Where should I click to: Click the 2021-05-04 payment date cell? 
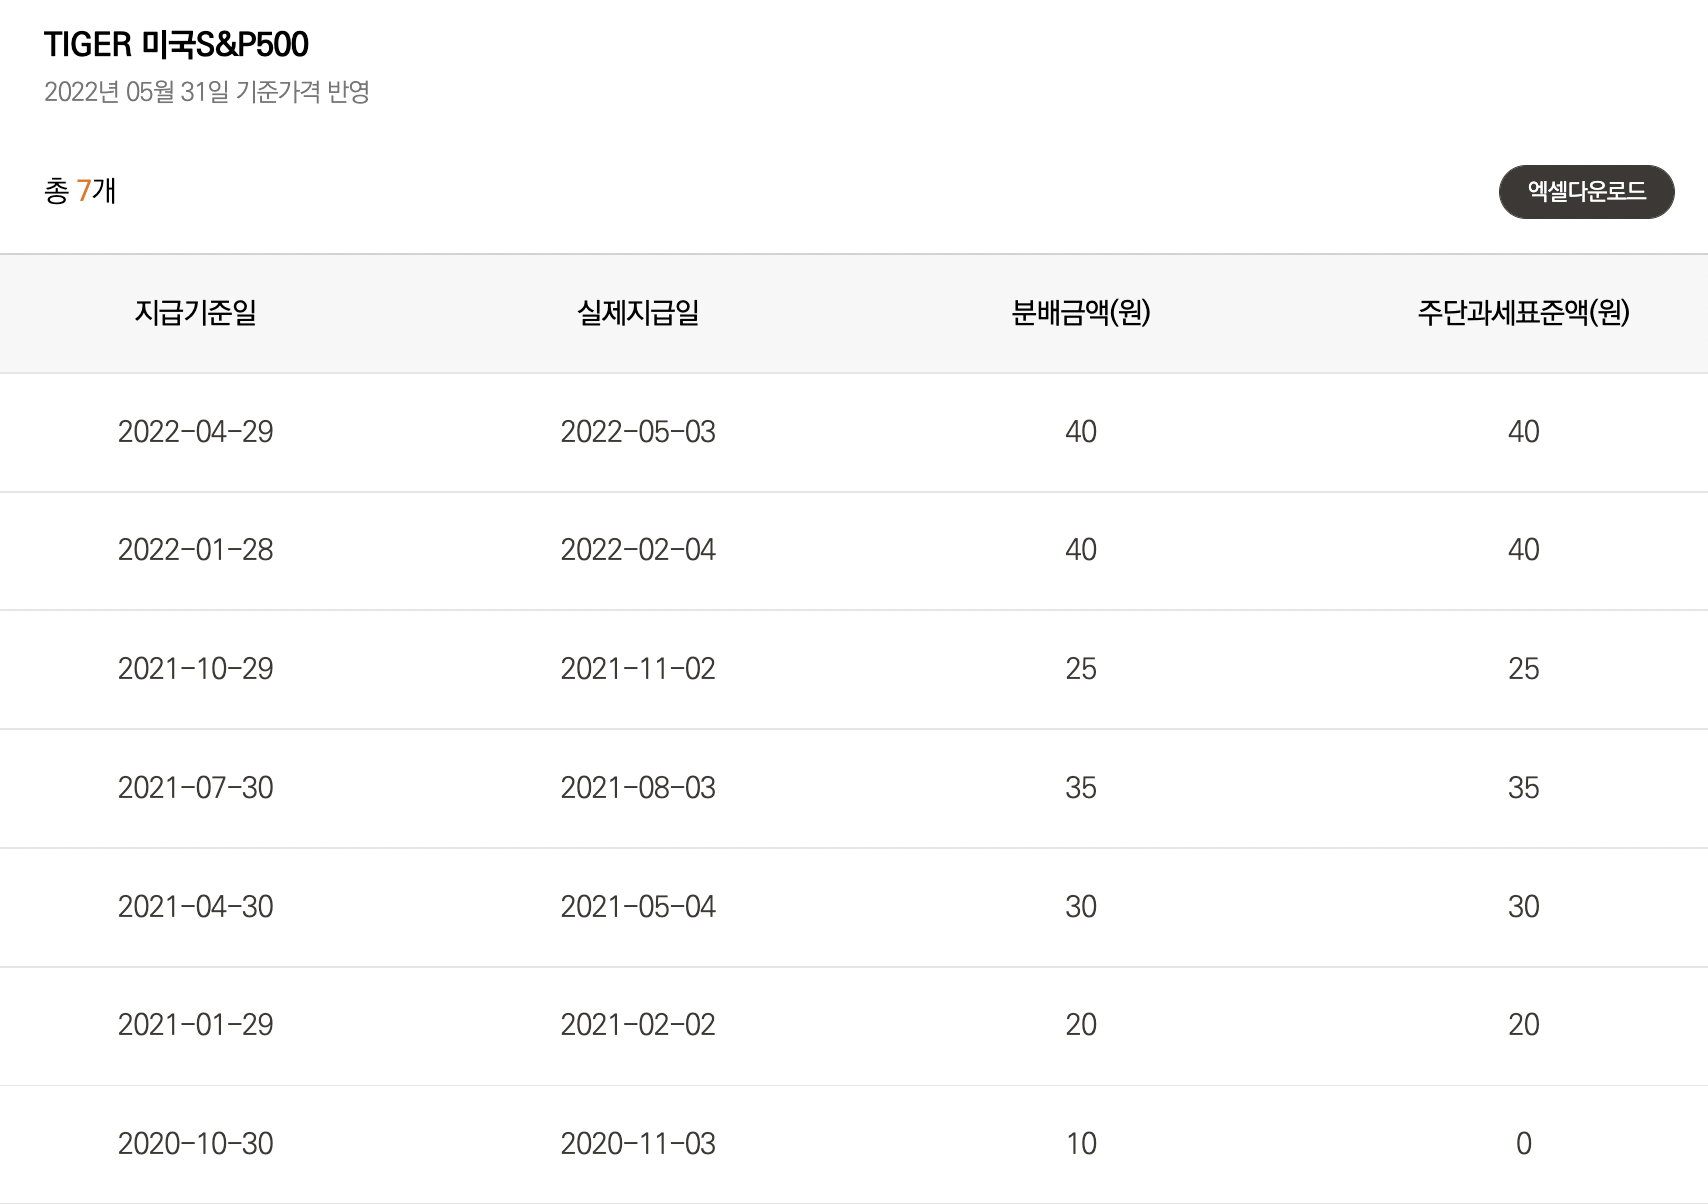pyautogui.click(x=638, y=907)
